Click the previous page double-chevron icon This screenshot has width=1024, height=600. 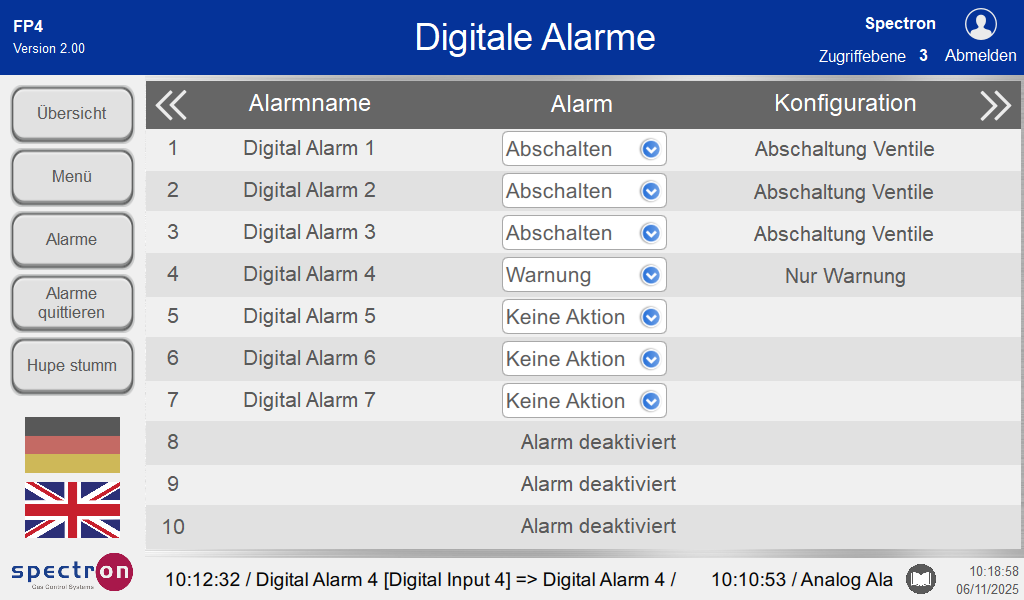coord(171,104)
